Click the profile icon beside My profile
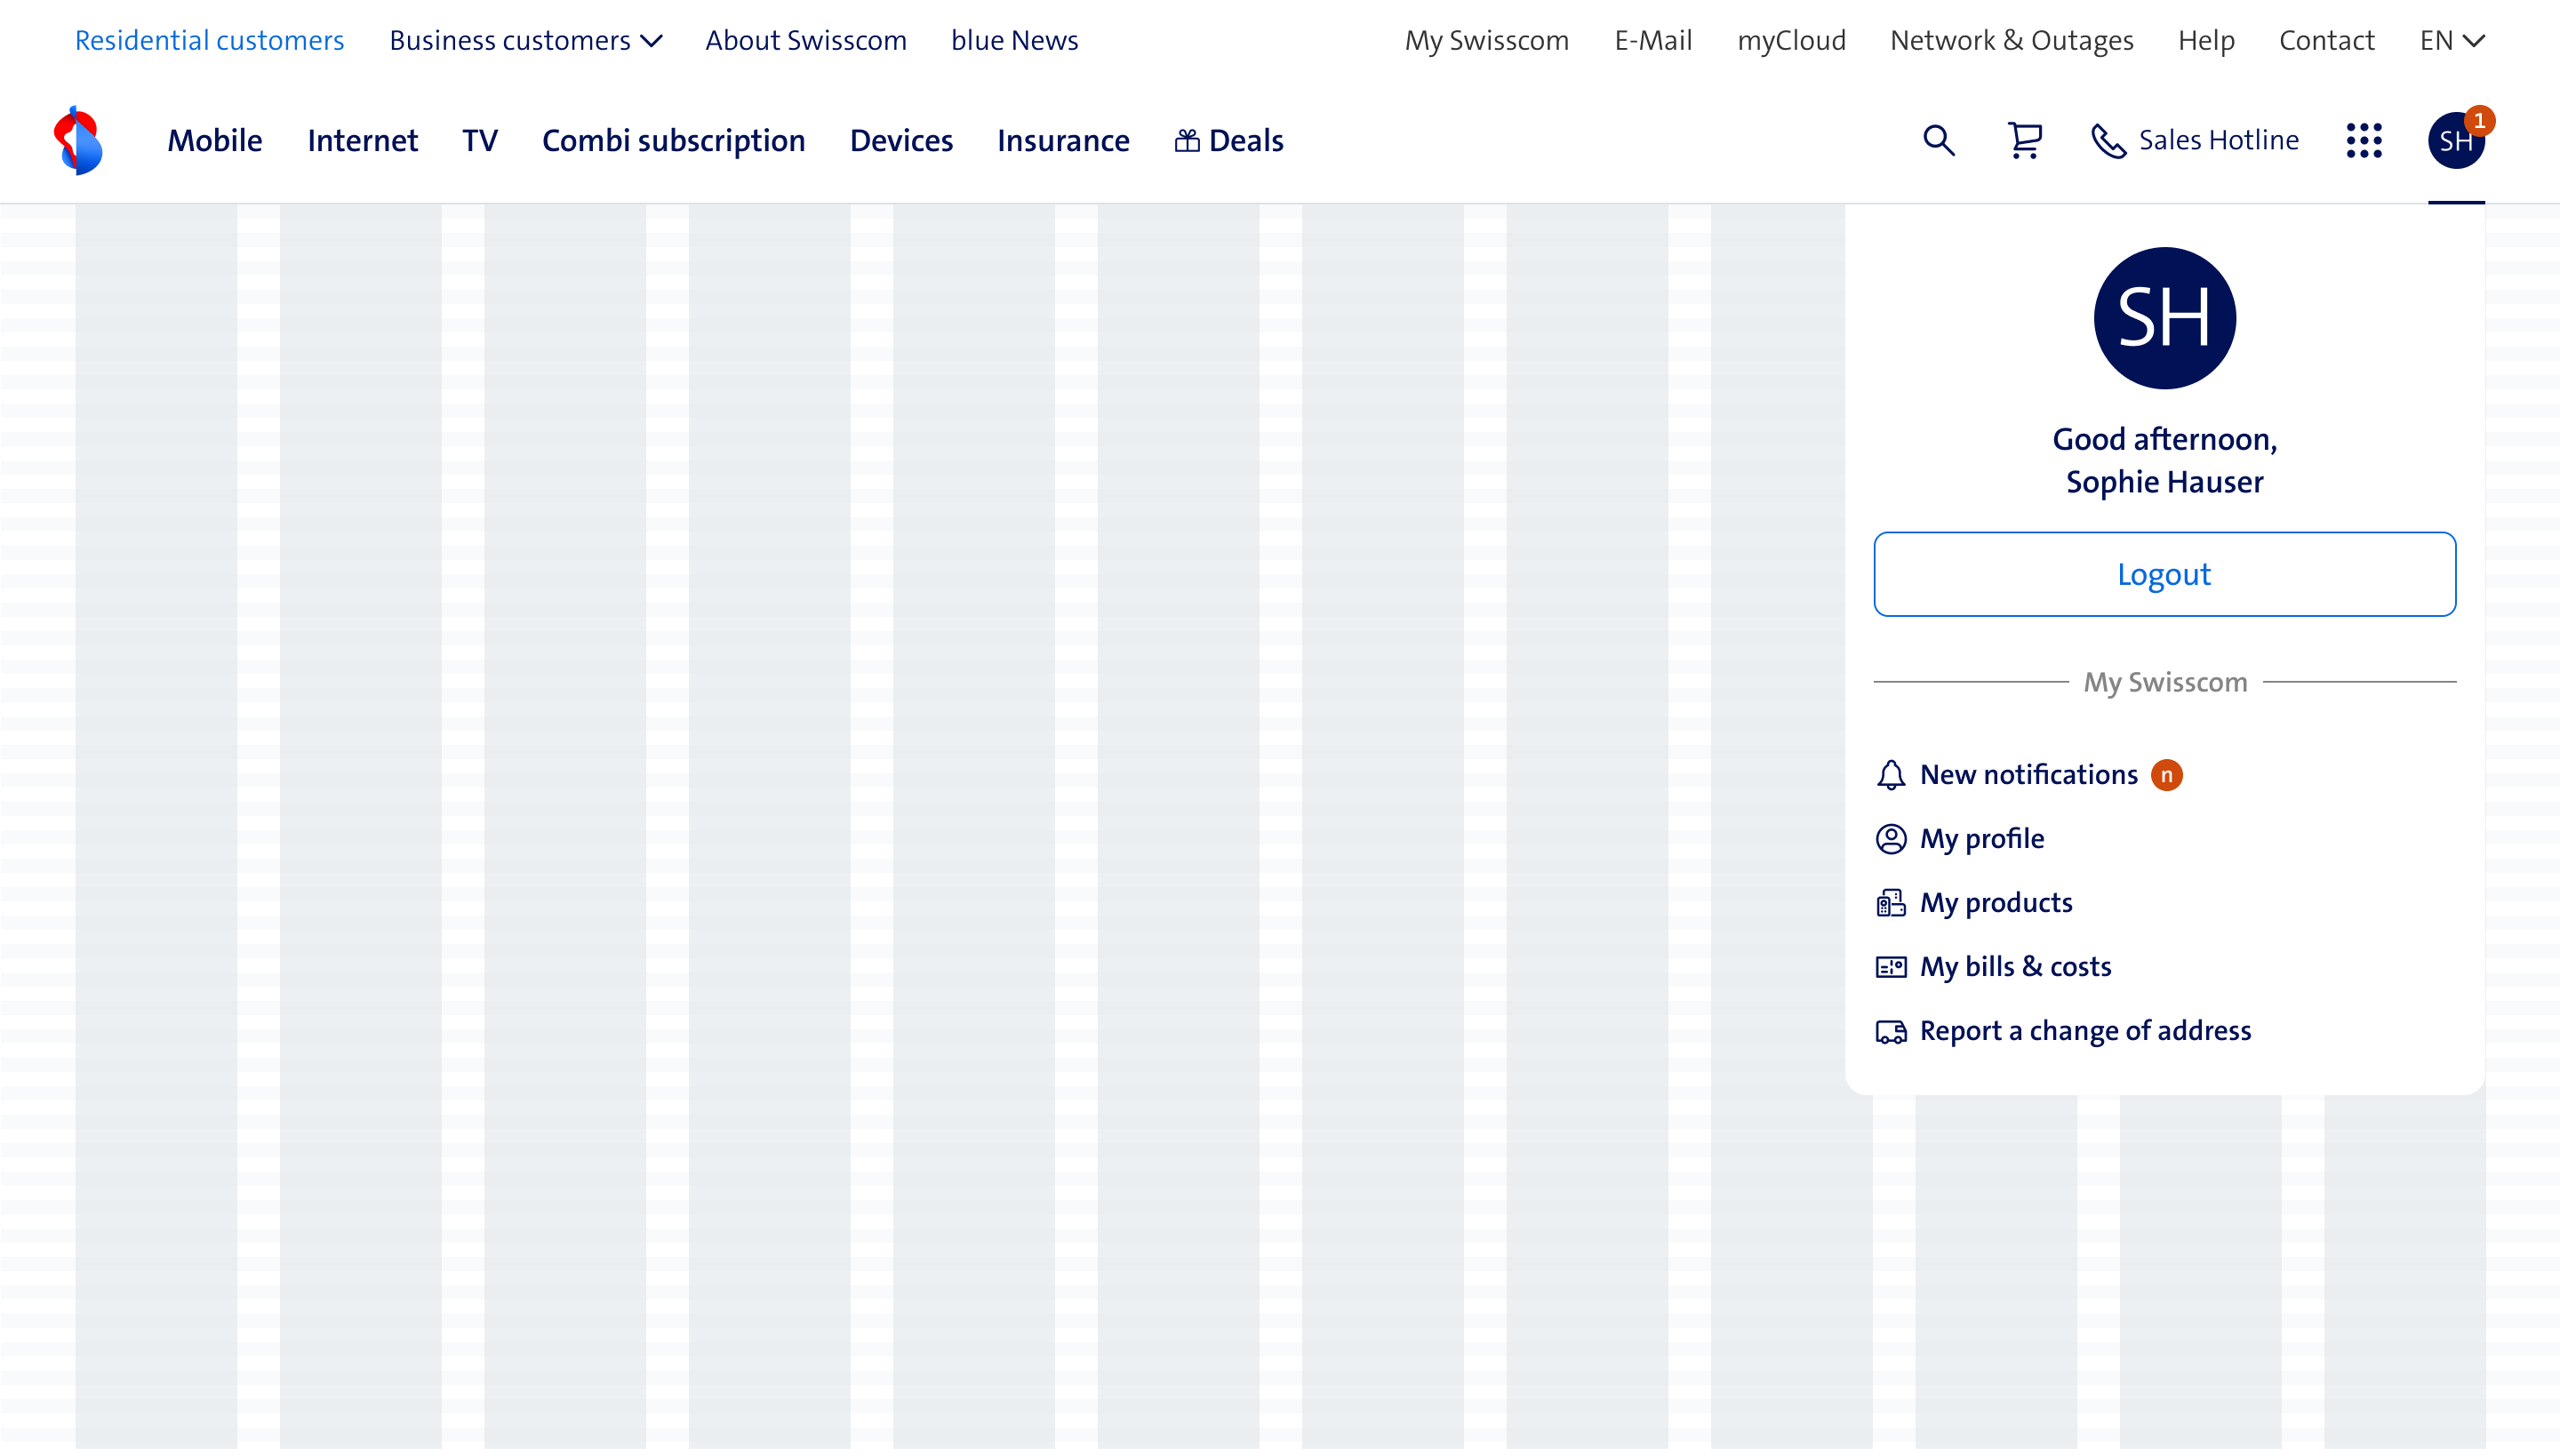2560x1456 pixels. pyautogui.click(x=1890, y=839)
